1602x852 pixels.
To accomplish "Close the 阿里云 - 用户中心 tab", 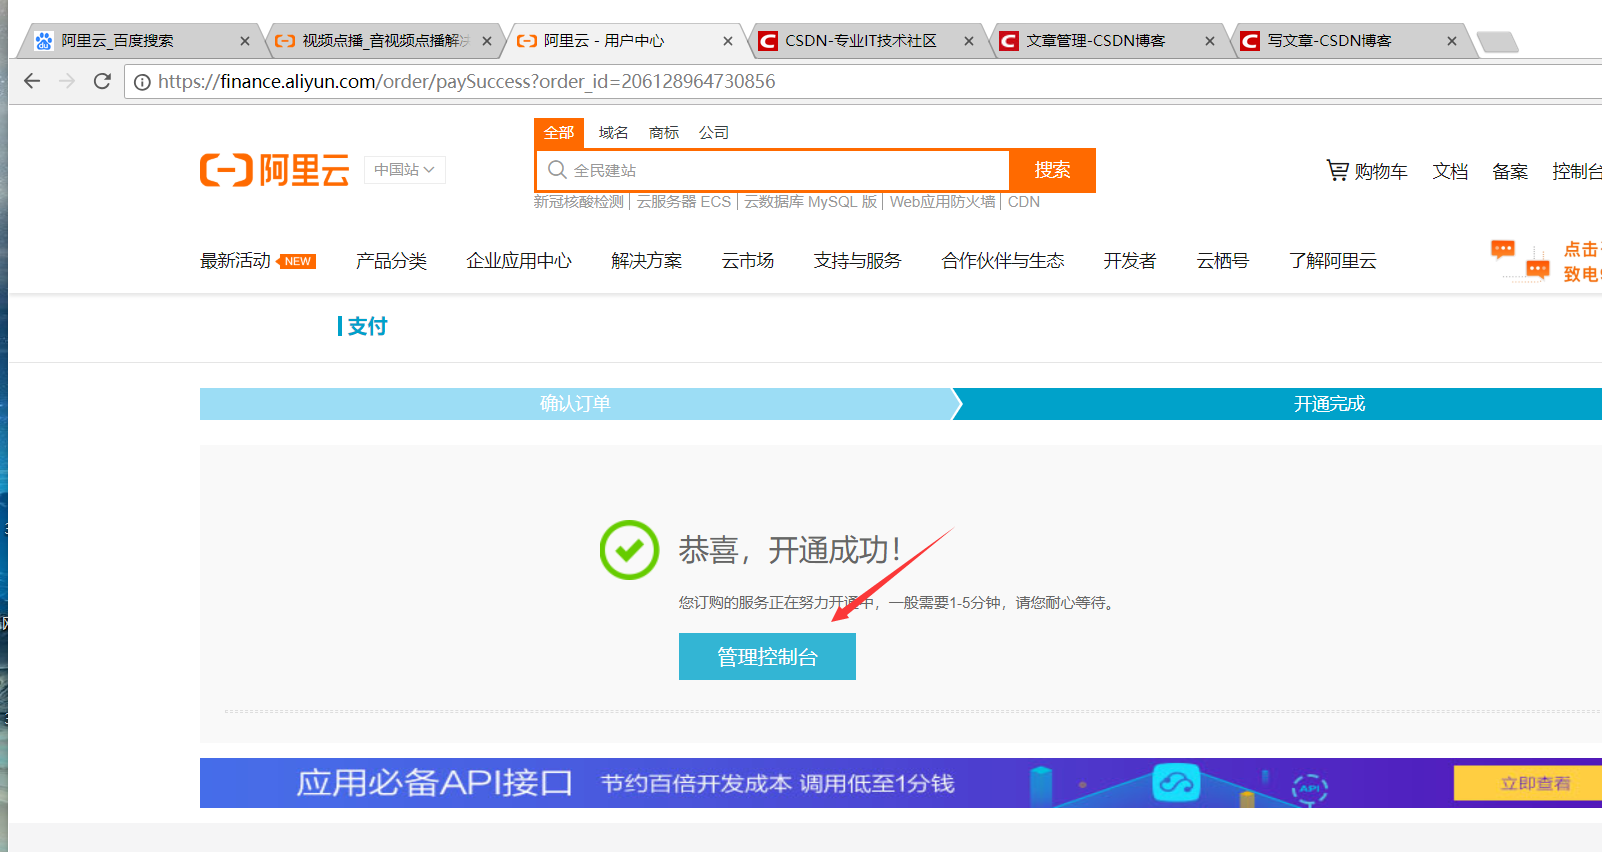I will (728, 41).
